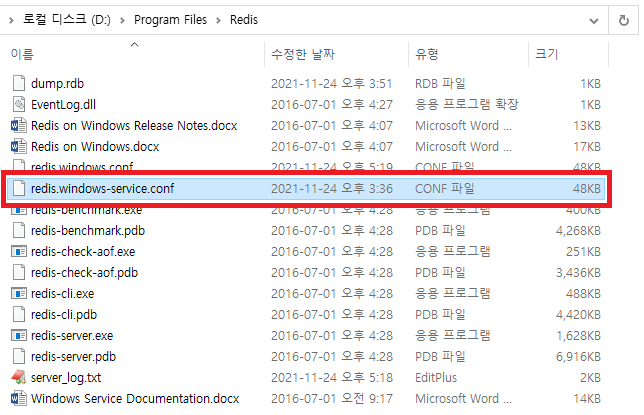644x415 pixels.
Task: Select redis-check-aof.pdb file name
Action: (85, 272)
